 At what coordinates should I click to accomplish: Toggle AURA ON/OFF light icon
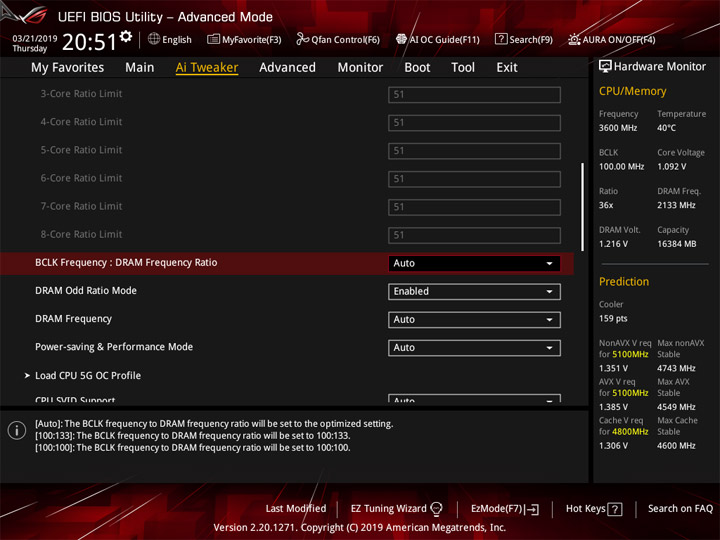[x=574, y=39]
